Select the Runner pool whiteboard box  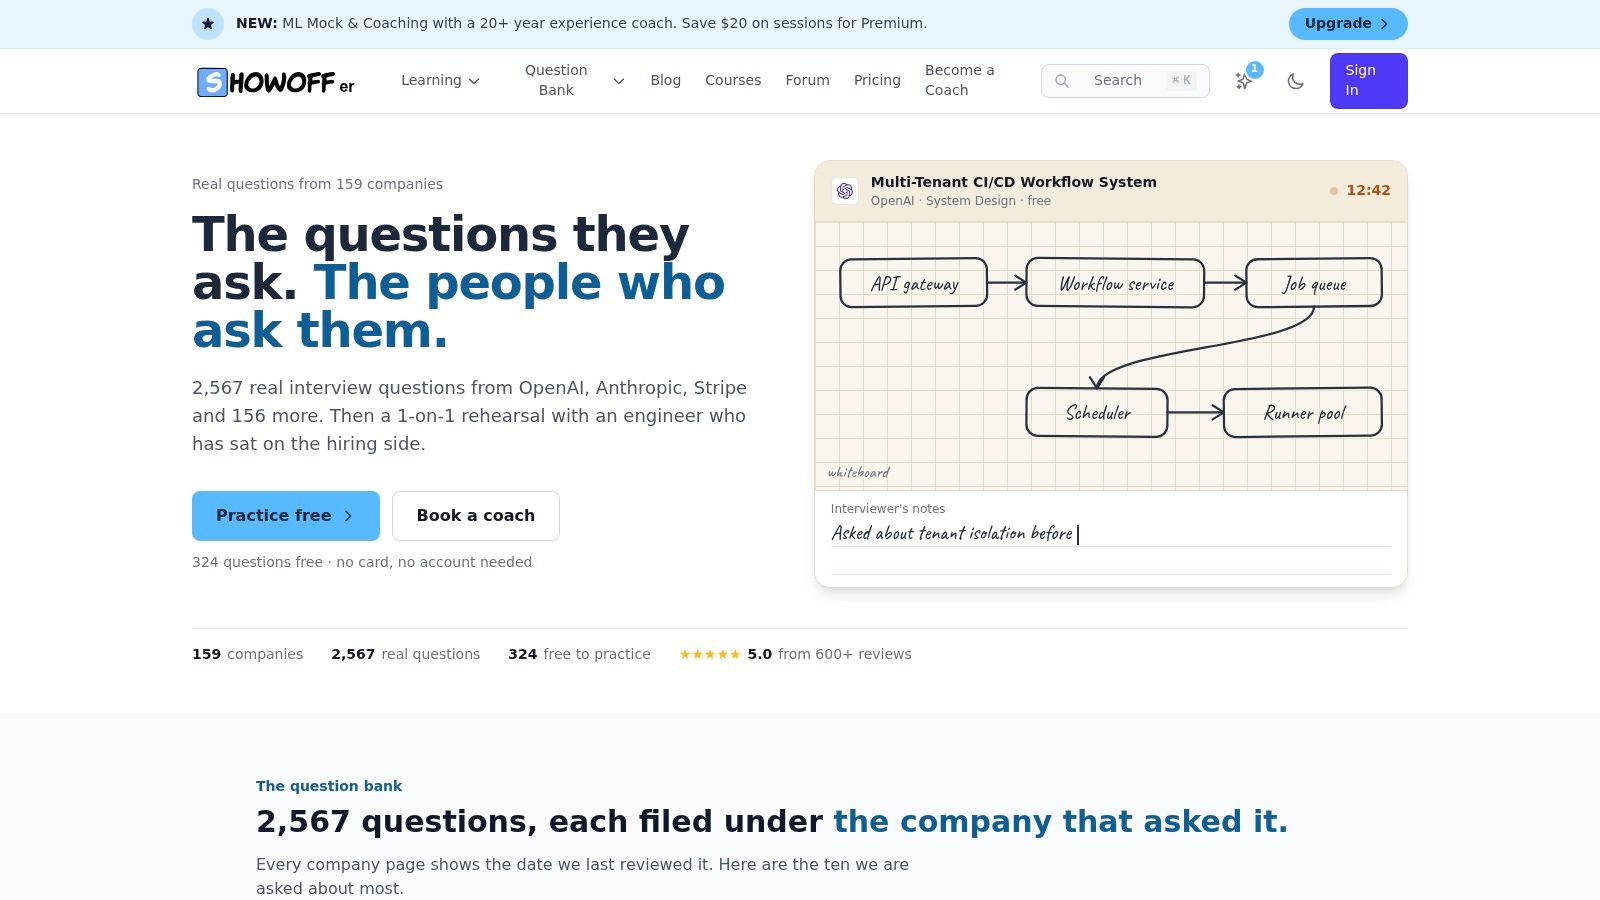1303,412
